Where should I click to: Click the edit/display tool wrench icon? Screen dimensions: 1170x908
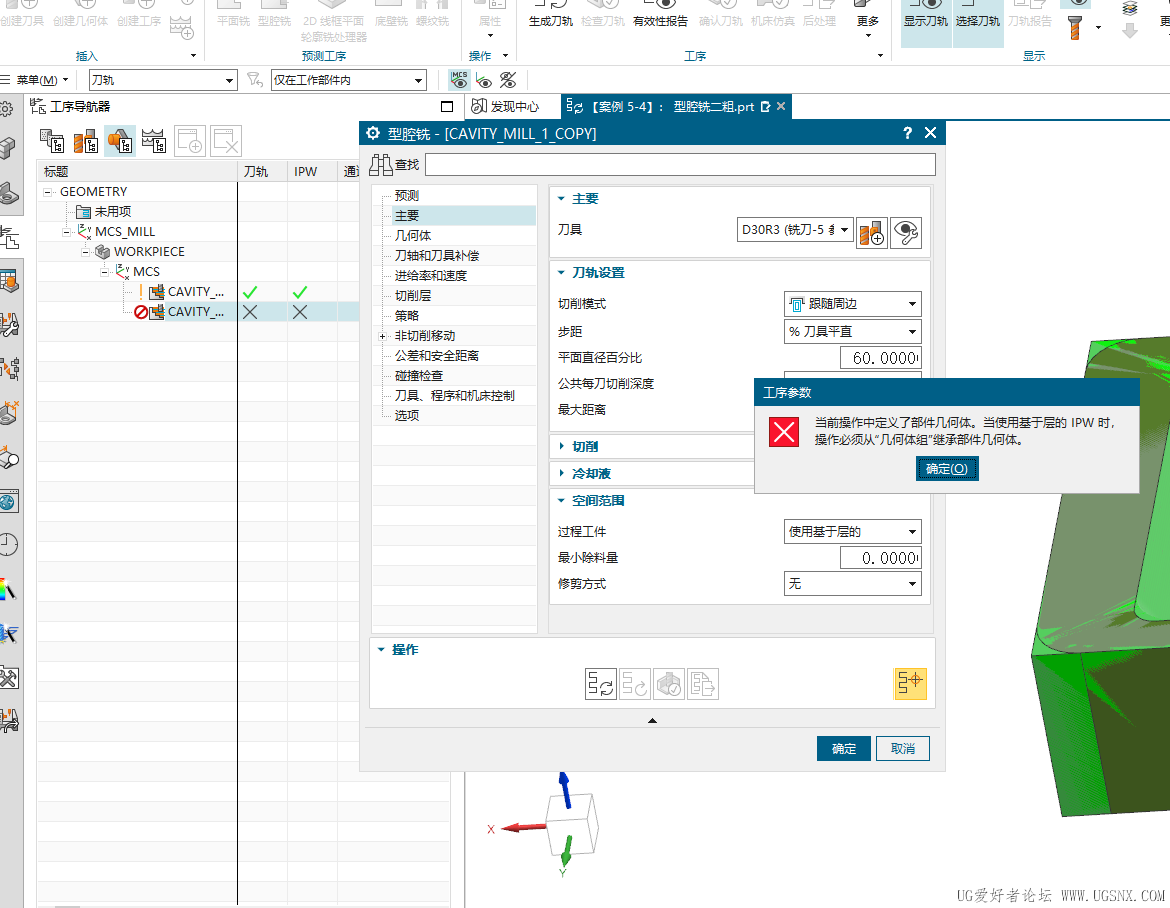click(x=906, y=232)
